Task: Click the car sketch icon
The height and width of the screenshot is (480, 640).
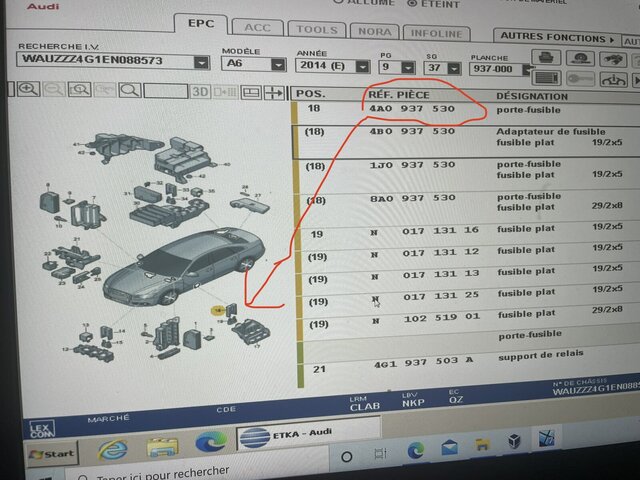Action: (613, 60)
